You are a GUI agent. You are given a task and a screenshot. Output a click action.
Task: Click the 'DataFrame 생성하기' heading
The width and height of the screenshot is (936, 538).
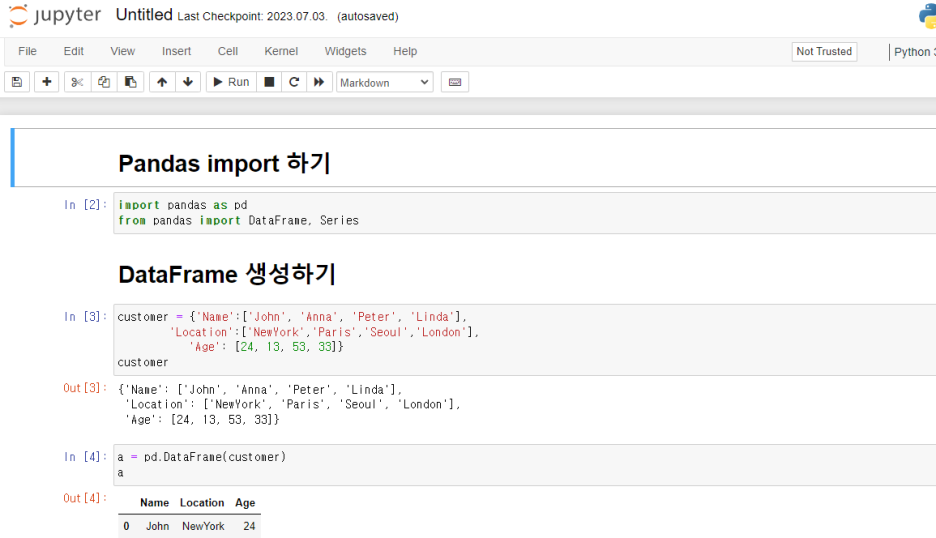(x=227, y=275)
